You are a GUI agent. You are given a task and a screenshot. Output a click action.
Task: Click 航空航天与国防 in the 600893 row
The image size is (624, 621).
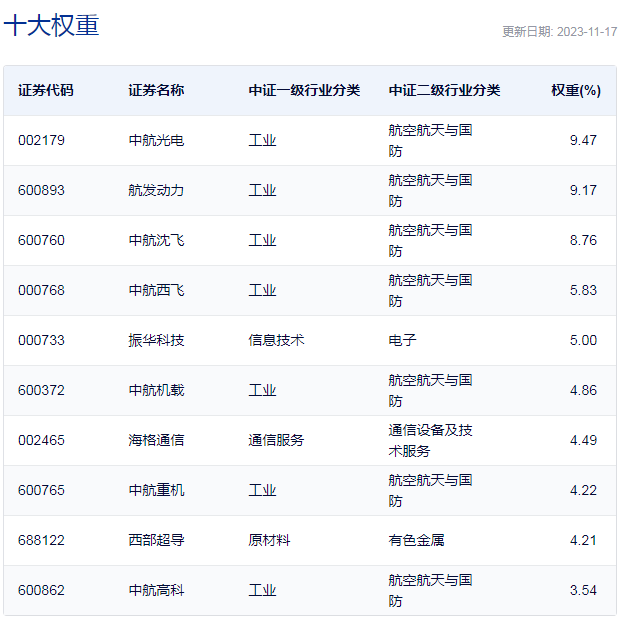430,190
